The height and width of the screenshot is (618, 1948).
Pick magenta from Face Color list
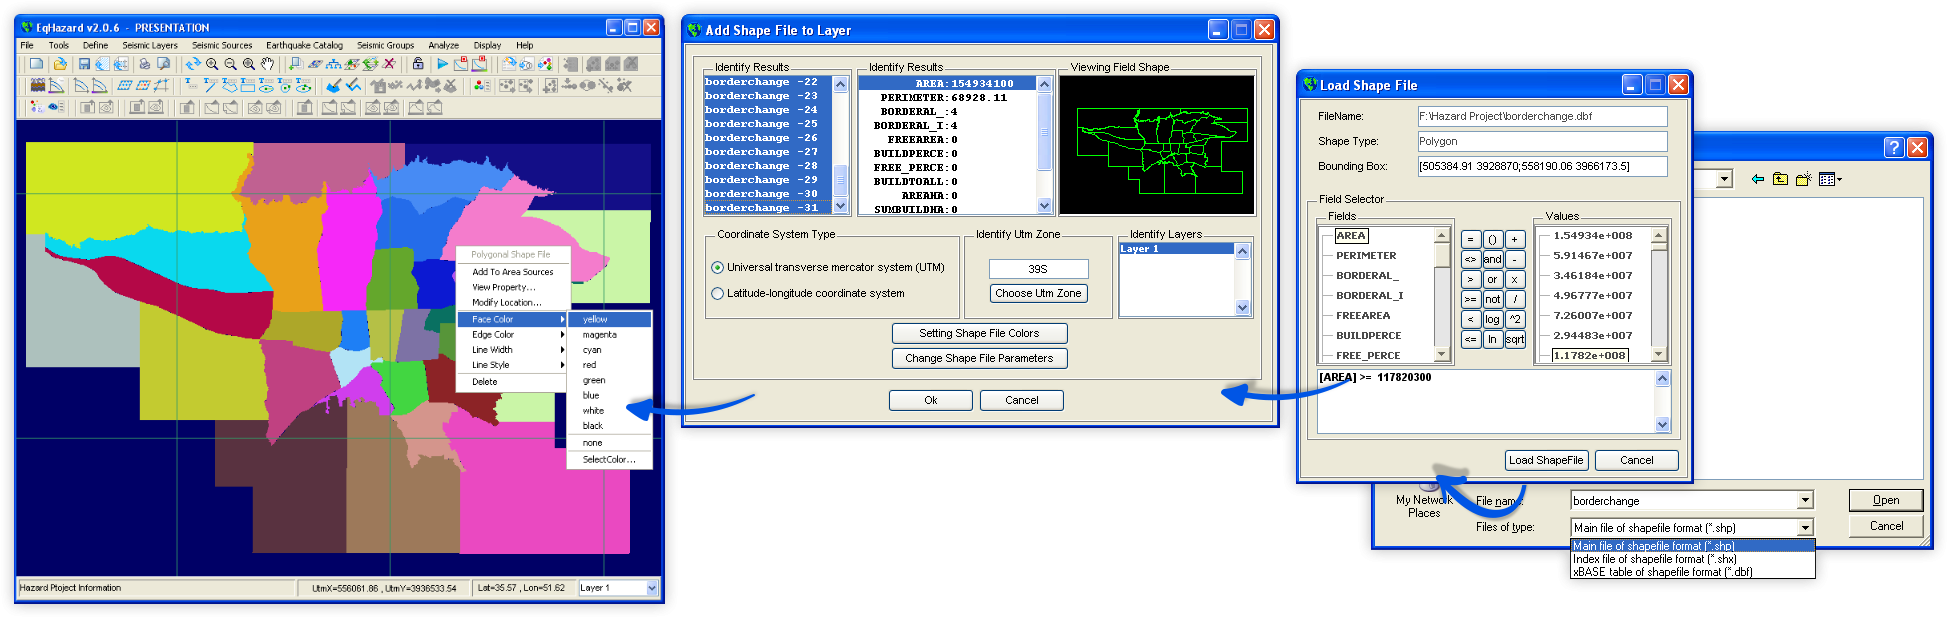click(600, 335)
